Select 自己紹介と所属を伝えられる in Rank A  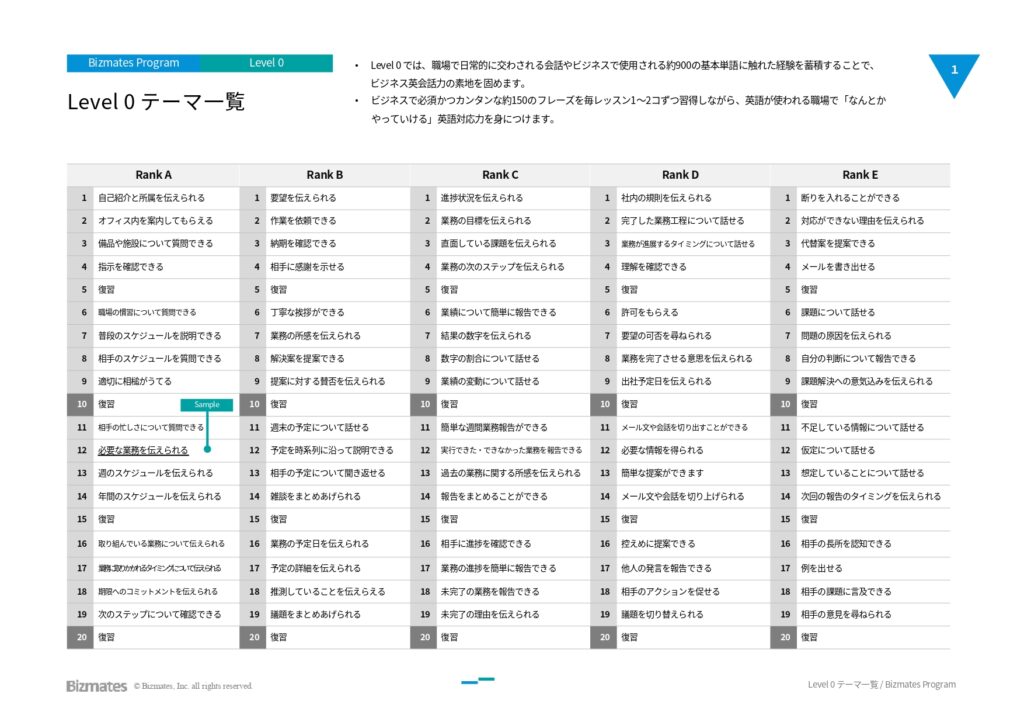(151, 198)
